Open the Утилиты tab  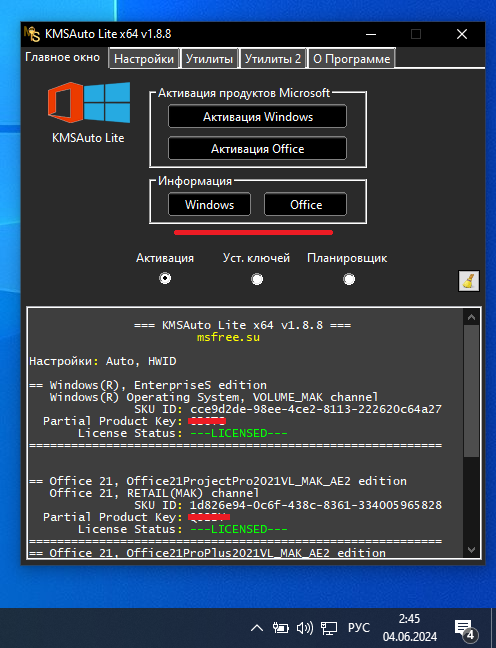coord(209,59)
